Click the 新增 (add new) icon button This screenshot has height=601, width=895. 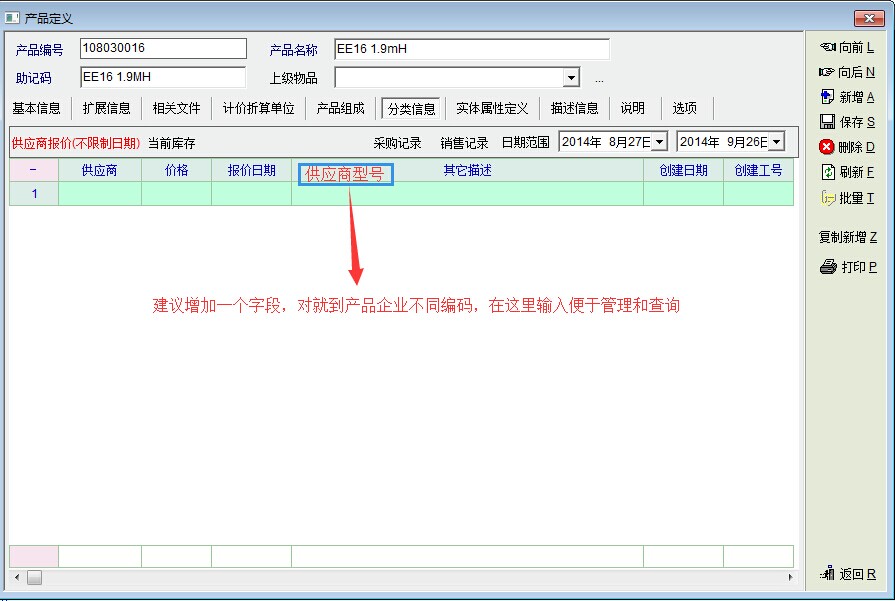pos(846,97)
